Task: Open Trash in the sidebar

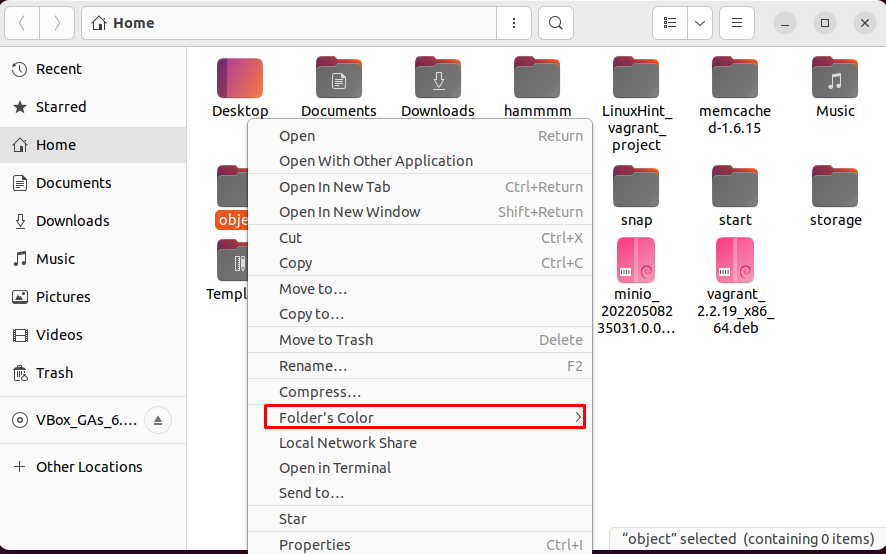Action: (93, 373)
